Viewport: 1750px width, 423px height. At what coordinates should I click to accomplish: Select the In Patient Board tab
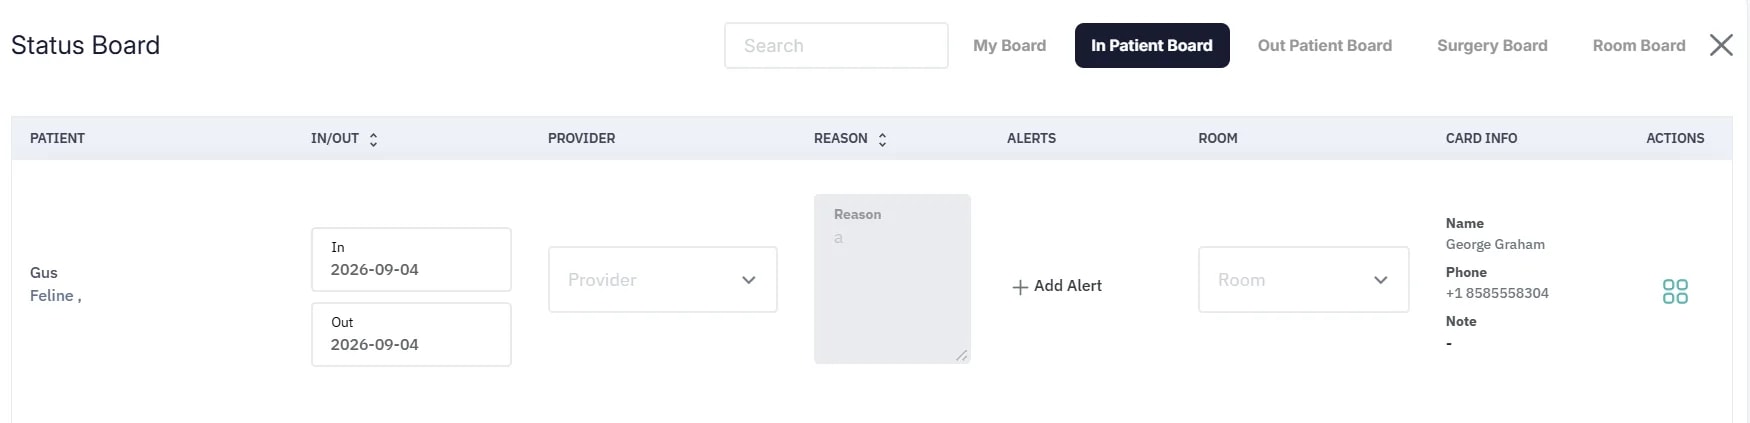point(1152,46)
